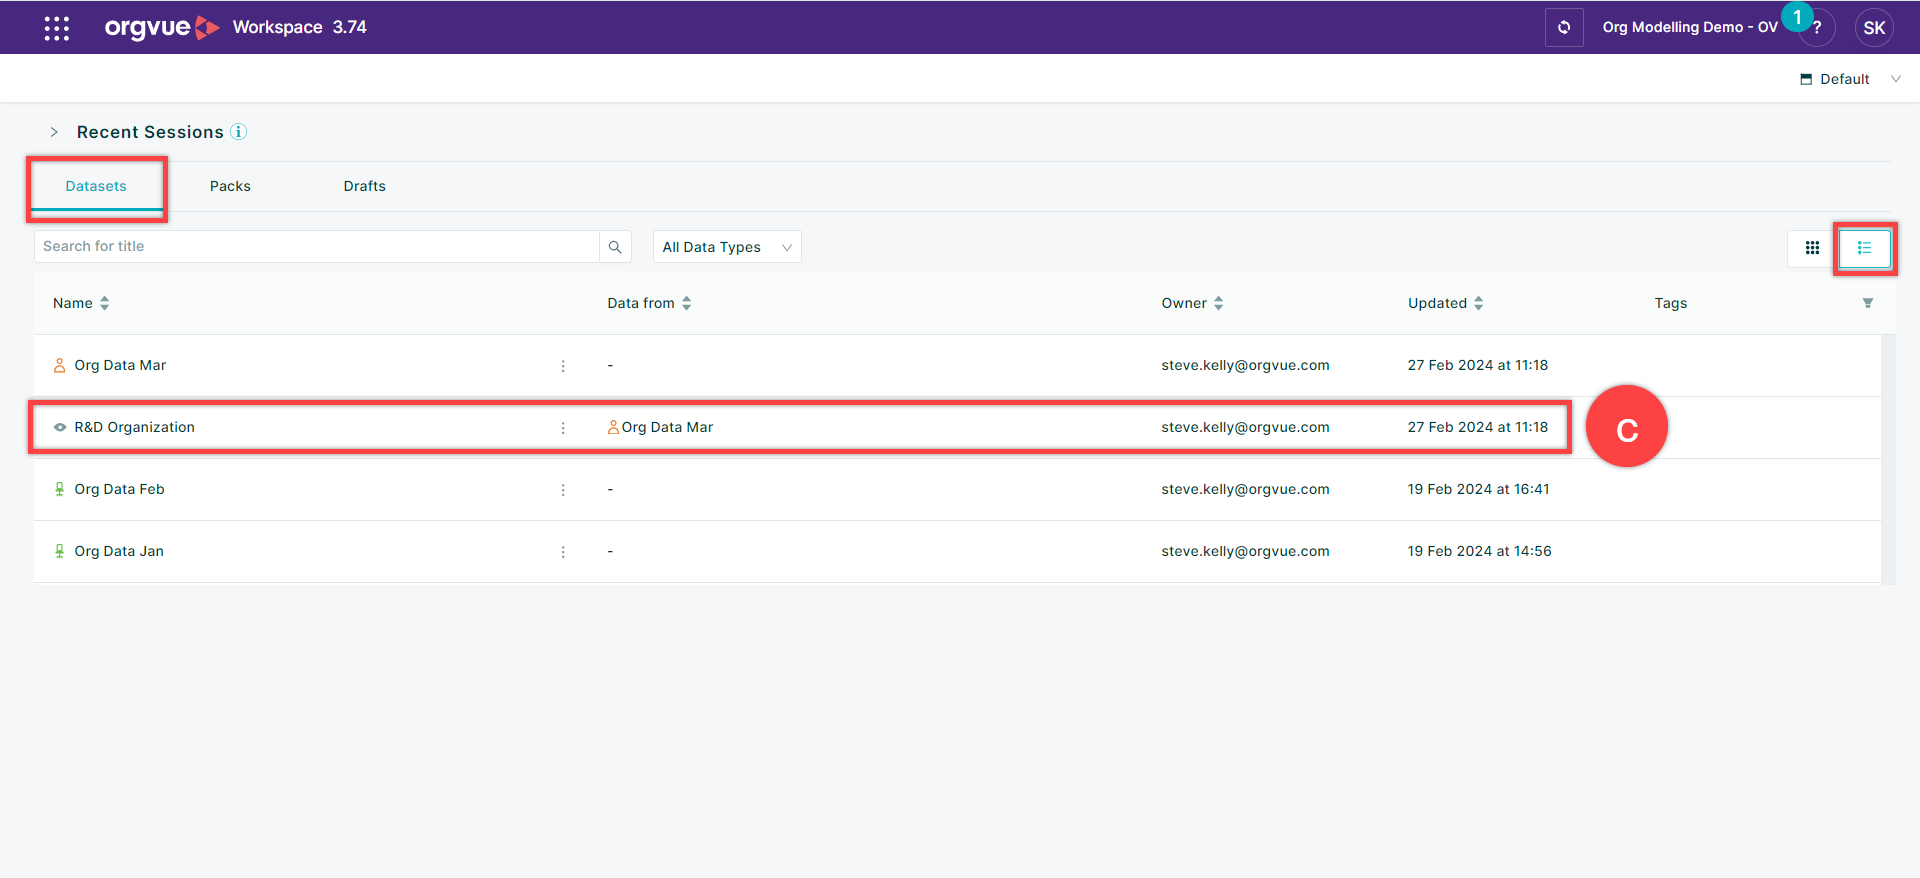Select the Datasets tab

96,186
